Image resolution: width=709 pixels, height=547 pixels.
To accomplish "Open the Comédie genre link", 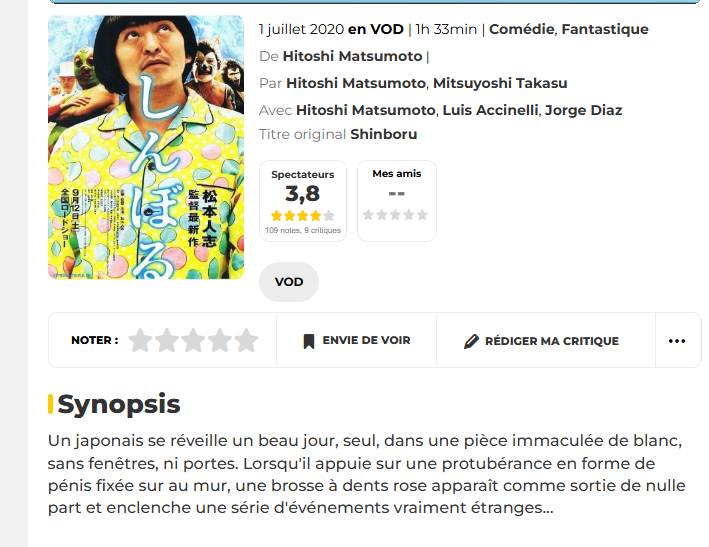I will click(521, 29).
